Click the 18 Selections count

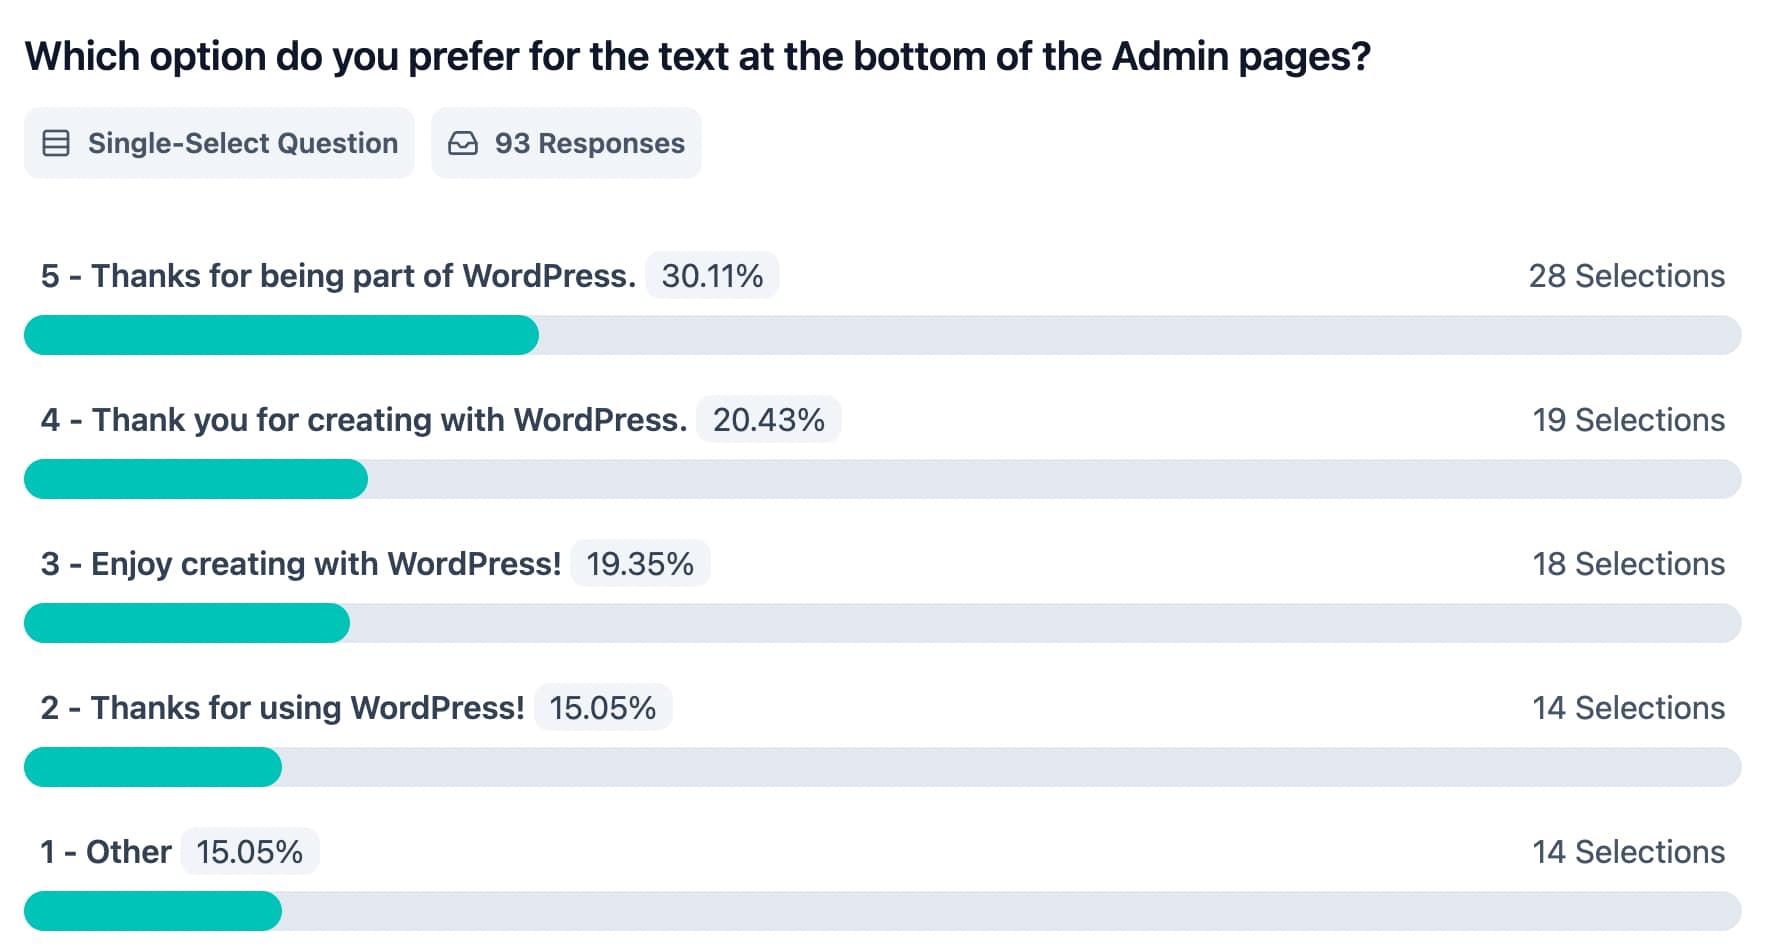1628,564
